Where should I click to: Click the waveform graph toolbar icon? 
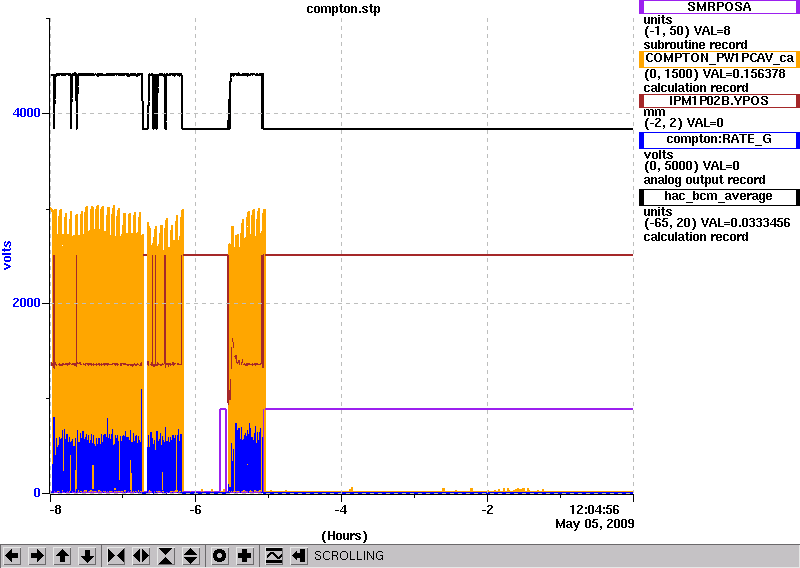[274, 555]
